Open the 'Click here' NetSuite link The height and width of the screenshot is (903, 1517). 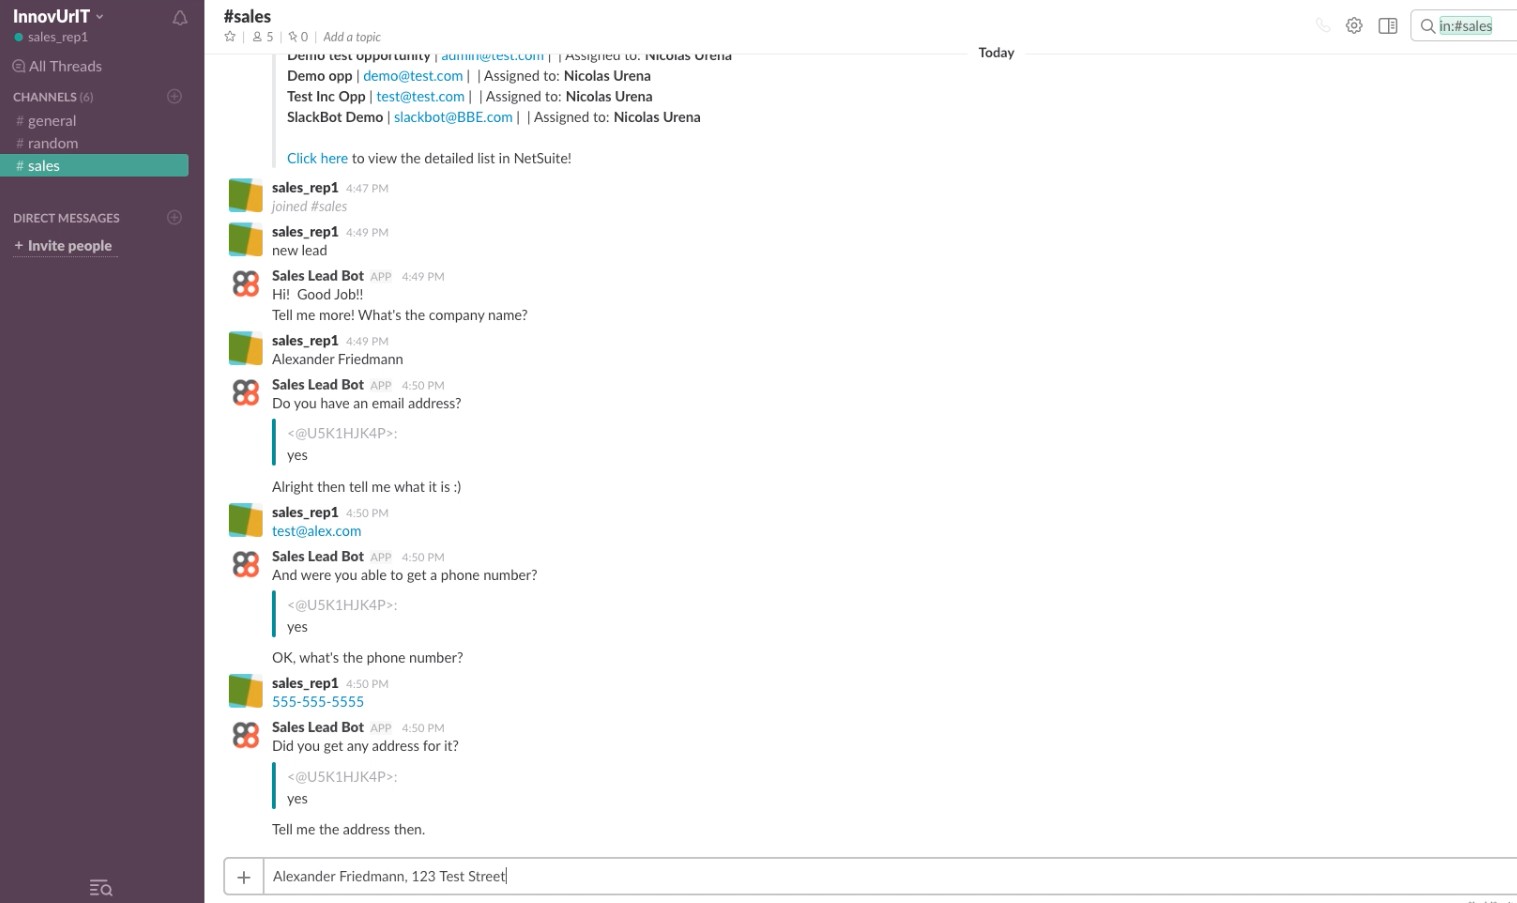(317, 158)
